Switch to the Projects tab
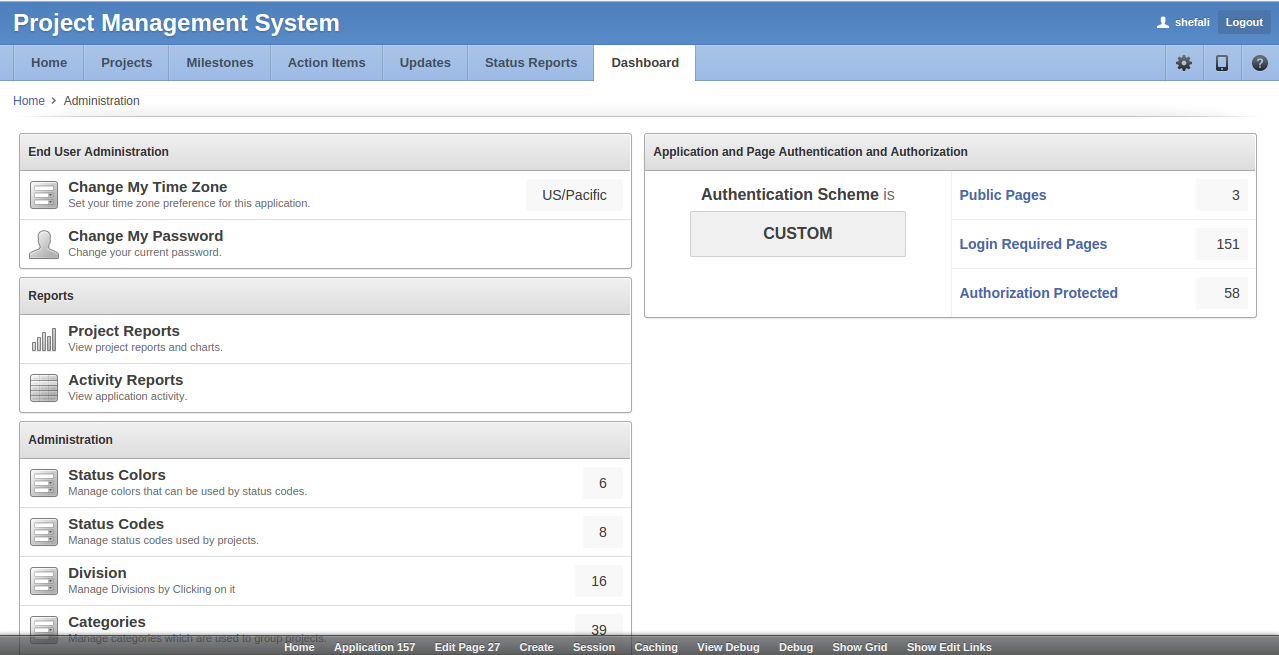1279x655 pixels. [x=127, y=63]
